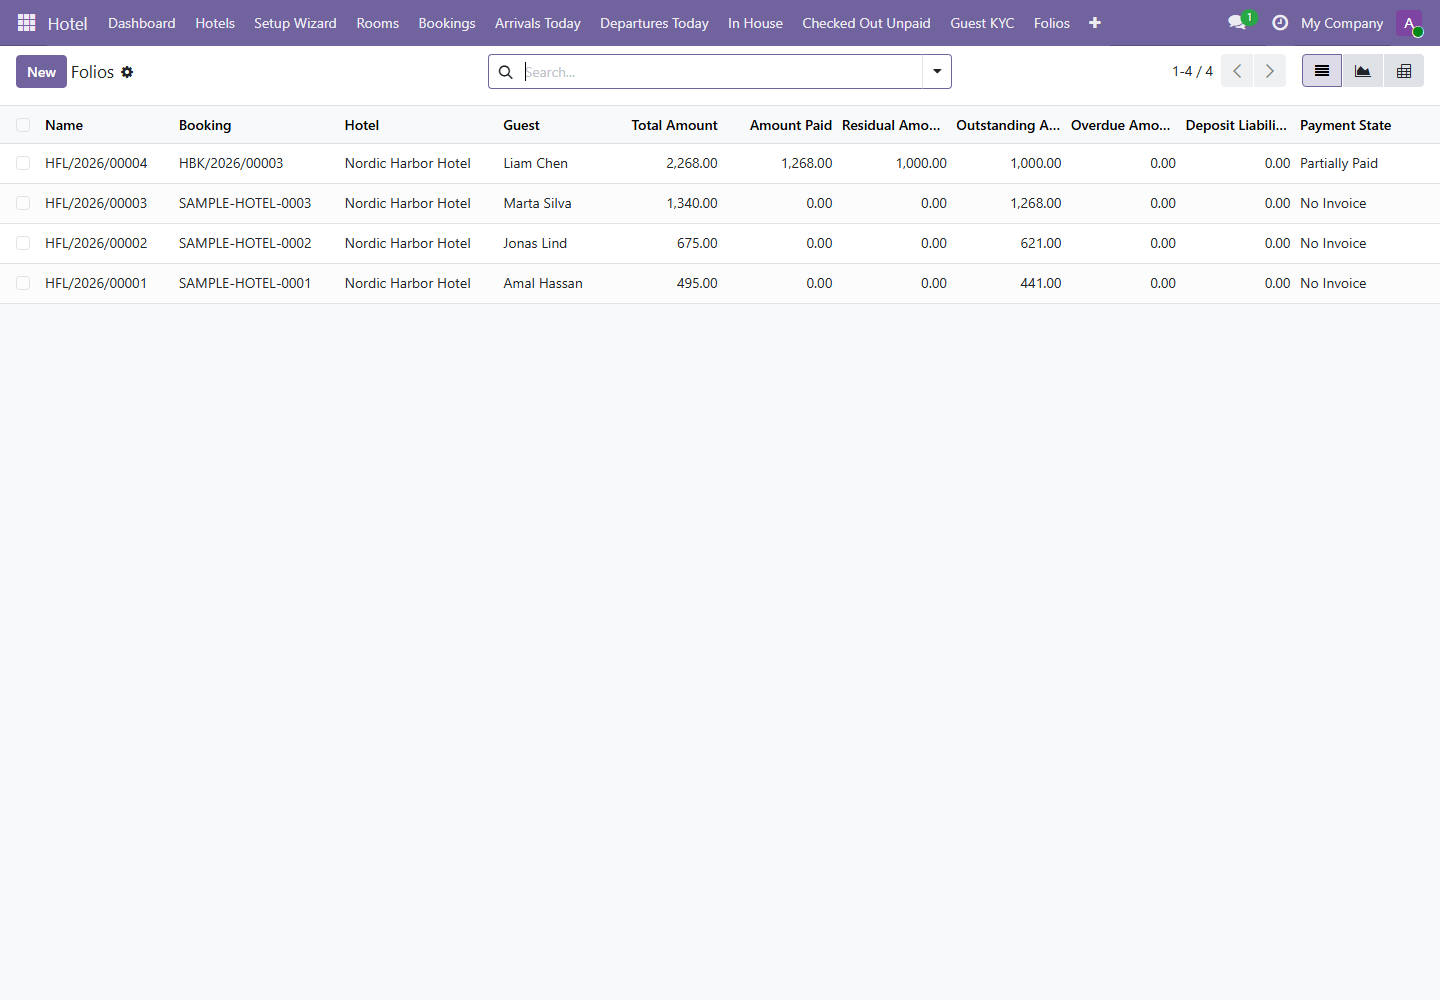The height and width of the screenshot is (1000, 1440).
Task: Go to previous page of records
Action: (x=1237, y=71)
